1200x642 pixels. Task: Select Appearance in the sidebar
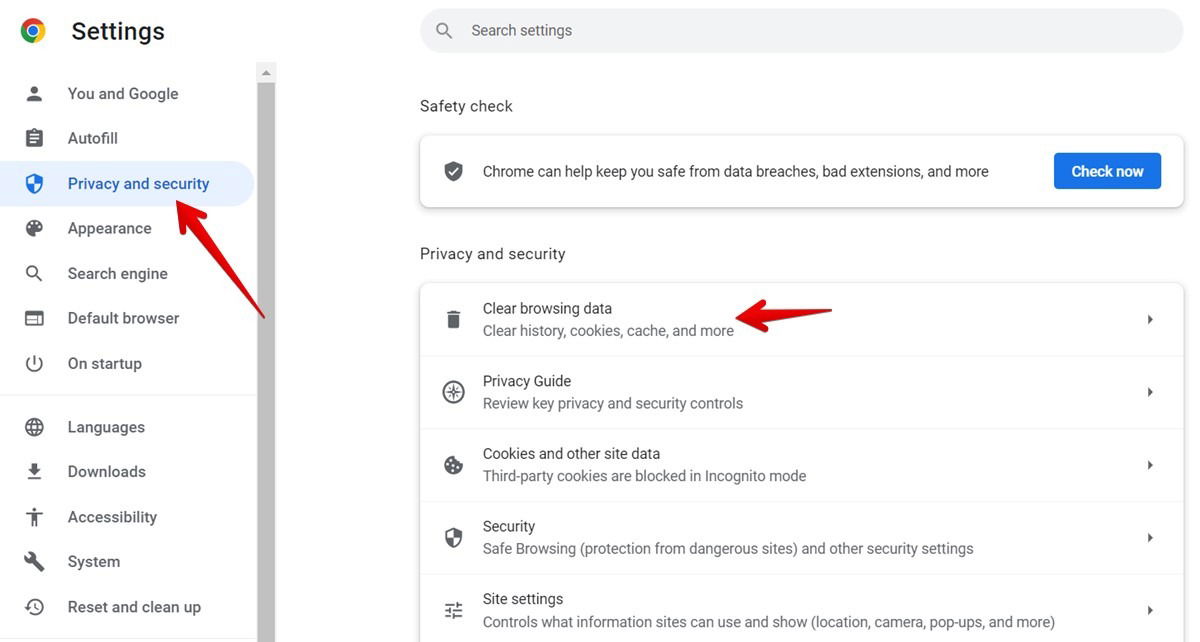coord(110,228)
